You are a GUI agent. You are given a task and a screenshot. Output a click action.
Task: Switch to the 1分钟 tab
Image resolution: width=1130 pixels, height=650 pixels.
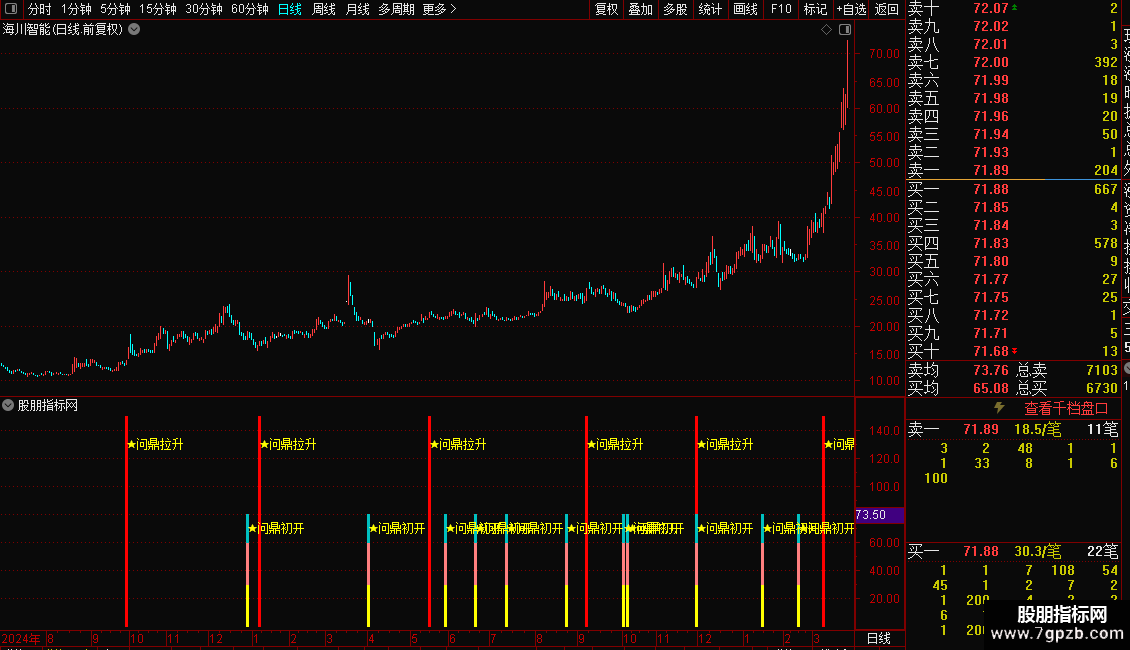(x=76, y=9)
